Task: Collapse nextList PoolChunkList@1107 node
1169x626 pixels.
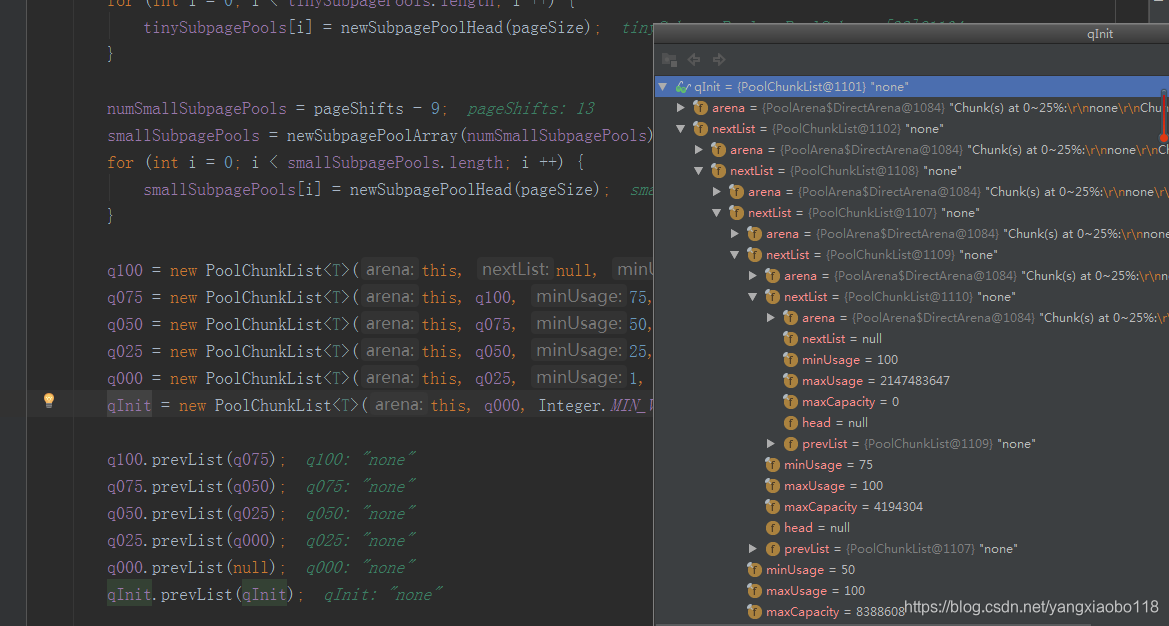Action: coord(716,212)
